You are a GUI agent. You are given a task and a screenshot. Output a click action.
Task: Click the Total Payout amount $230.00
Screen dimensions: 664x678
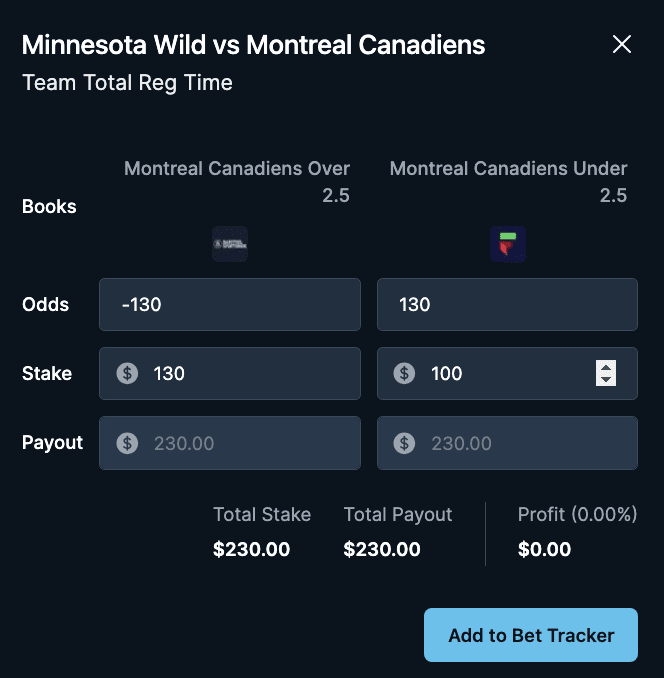click(382, 549)
